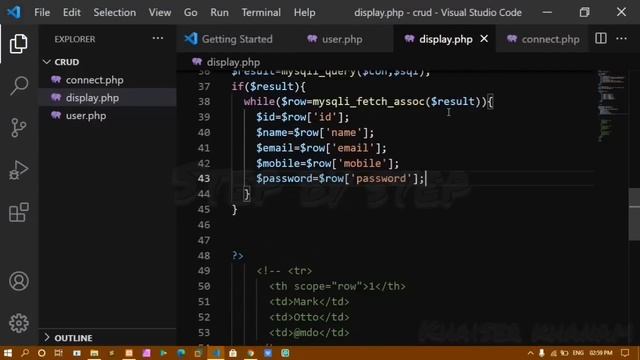Open the Edit menu
This screenshot has width=640, height=360.
tap(72, 12)
